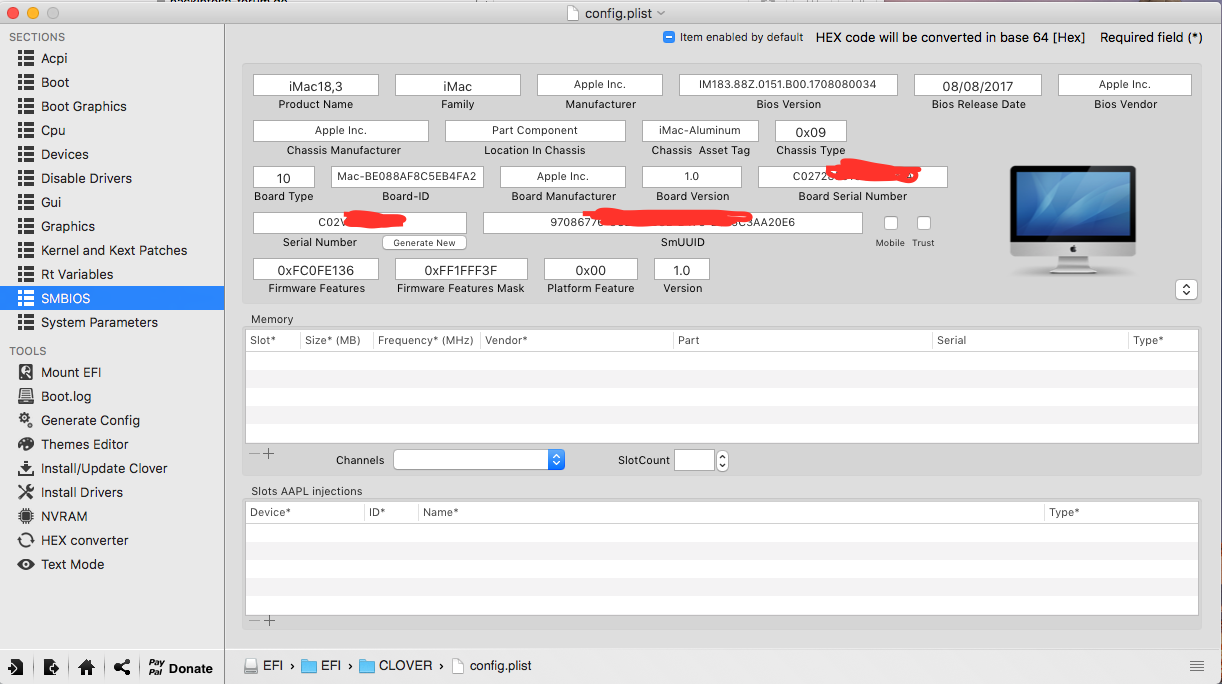Open the Install Drivers tool
Viewport: 1222px width, 684px height.
click(82, 492)
